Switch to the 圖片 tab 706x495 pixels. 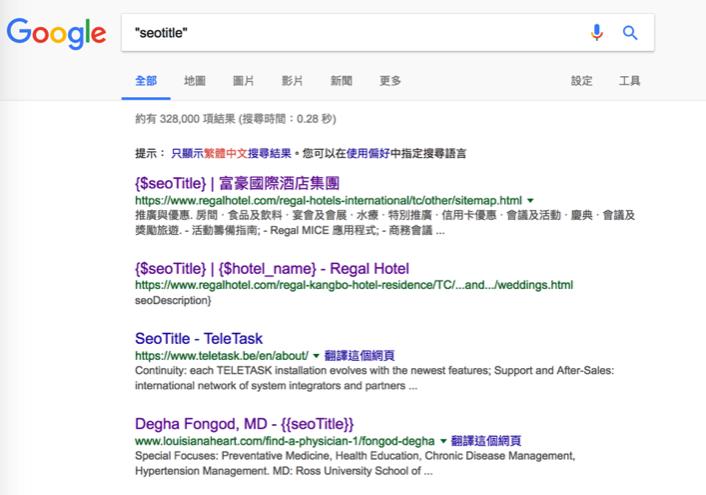[x=244, y=81]
